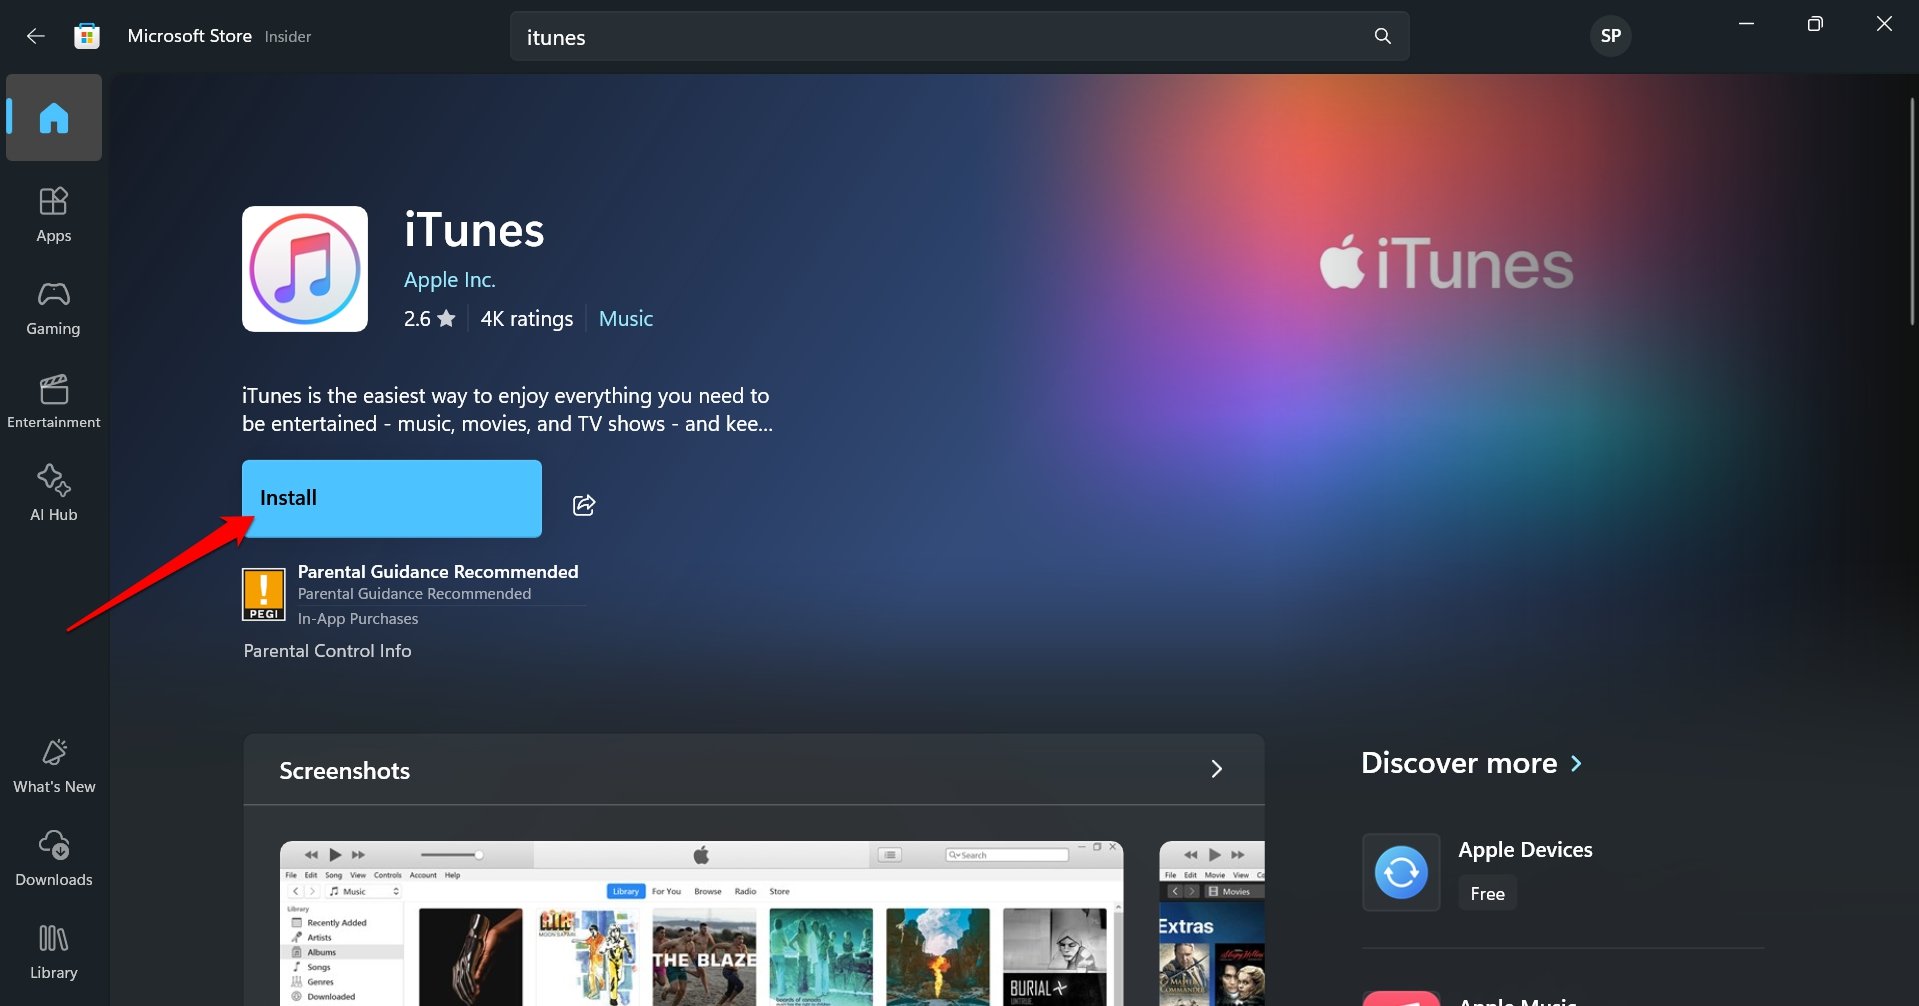Image resolution: width=1919 pixels, height=1006 pixels.
Task: Expand the Screenshots carousel
Action: (1217, 769)
